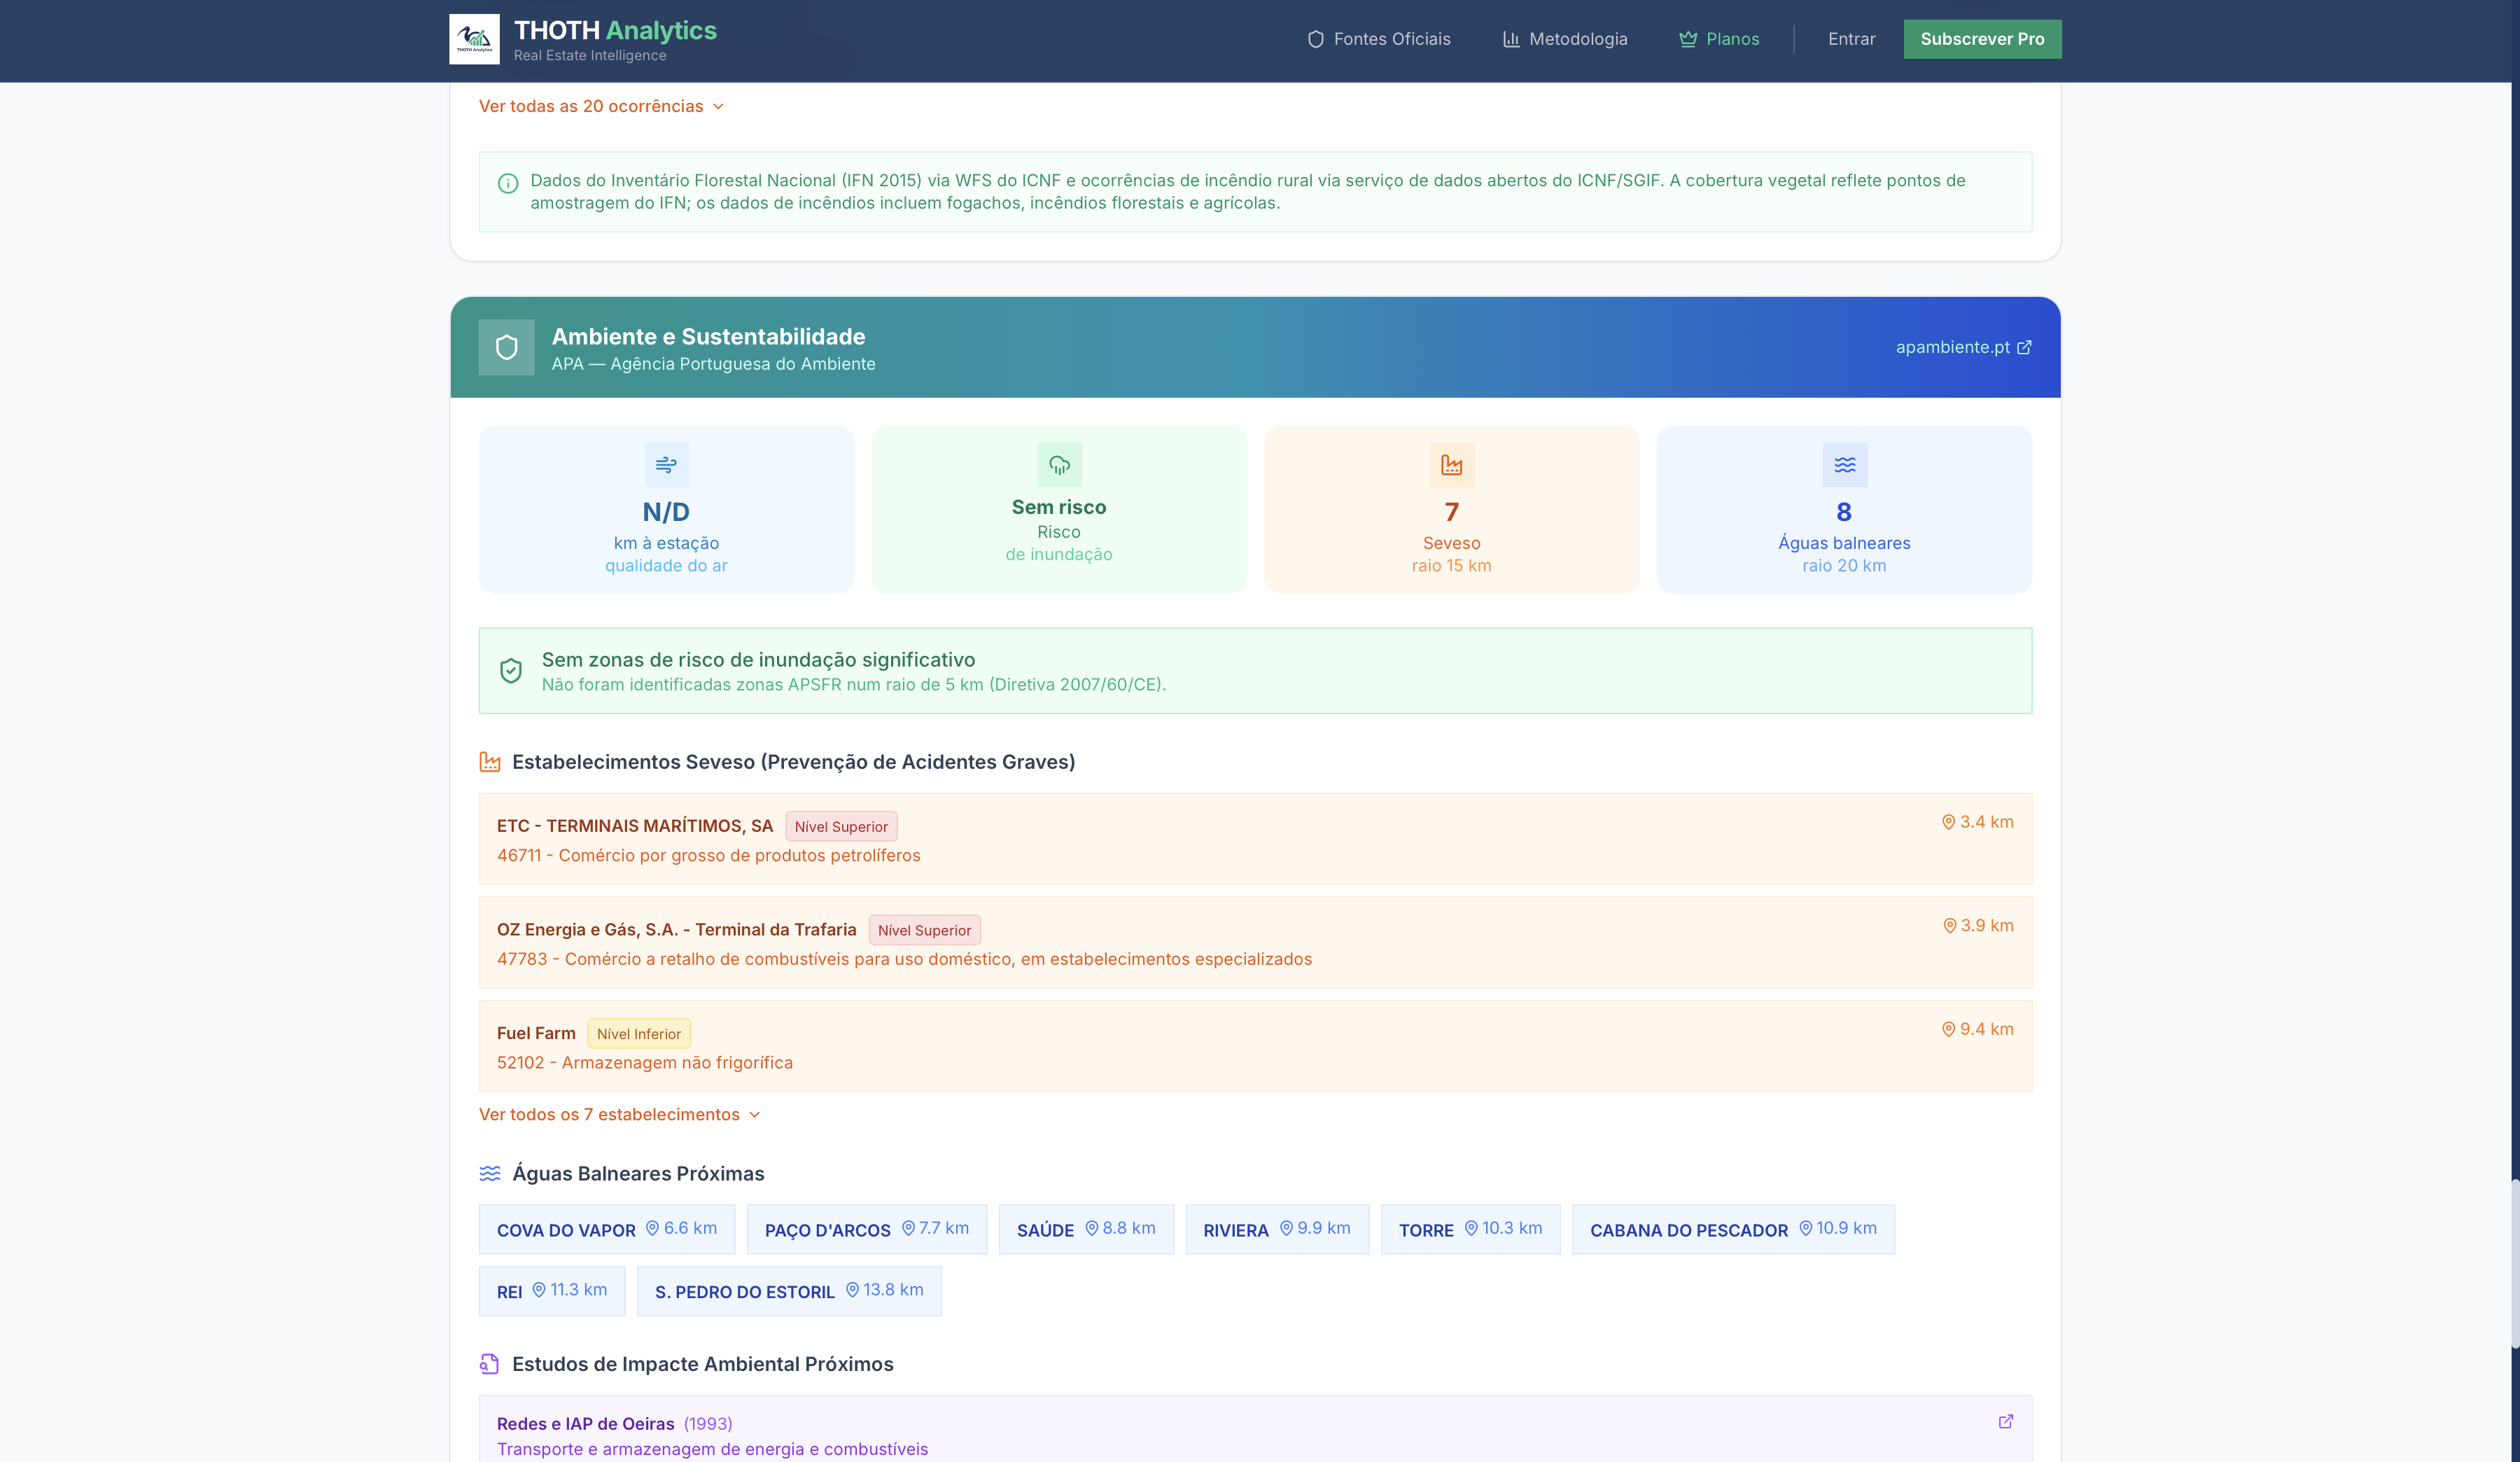Image resolution: width=2520 pixels, height=1462 pixels.
Task: Open Fontes Oficiais in the navigation
Action: [x=1379, y=39]
